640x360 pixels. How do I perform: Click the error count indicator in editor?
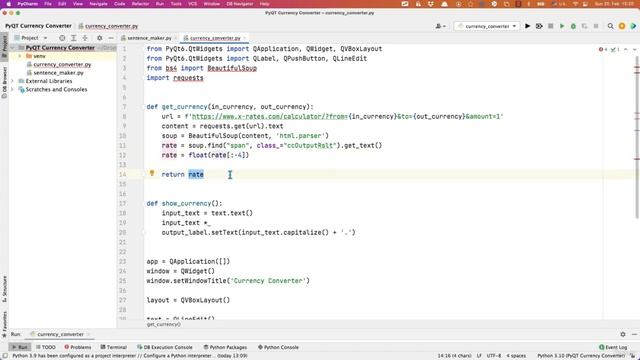click(x=603, y=49)
